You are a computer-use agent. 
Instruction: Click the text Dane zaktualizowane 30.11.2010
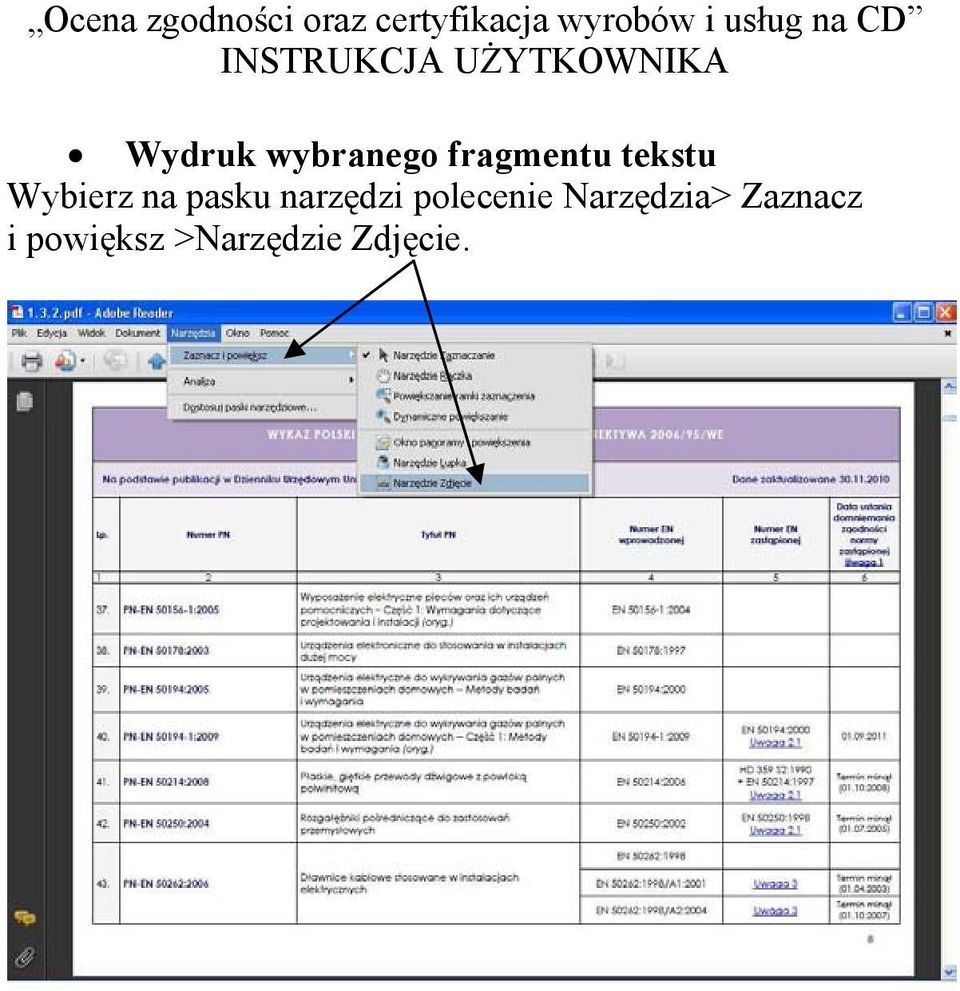click(811, 479)
